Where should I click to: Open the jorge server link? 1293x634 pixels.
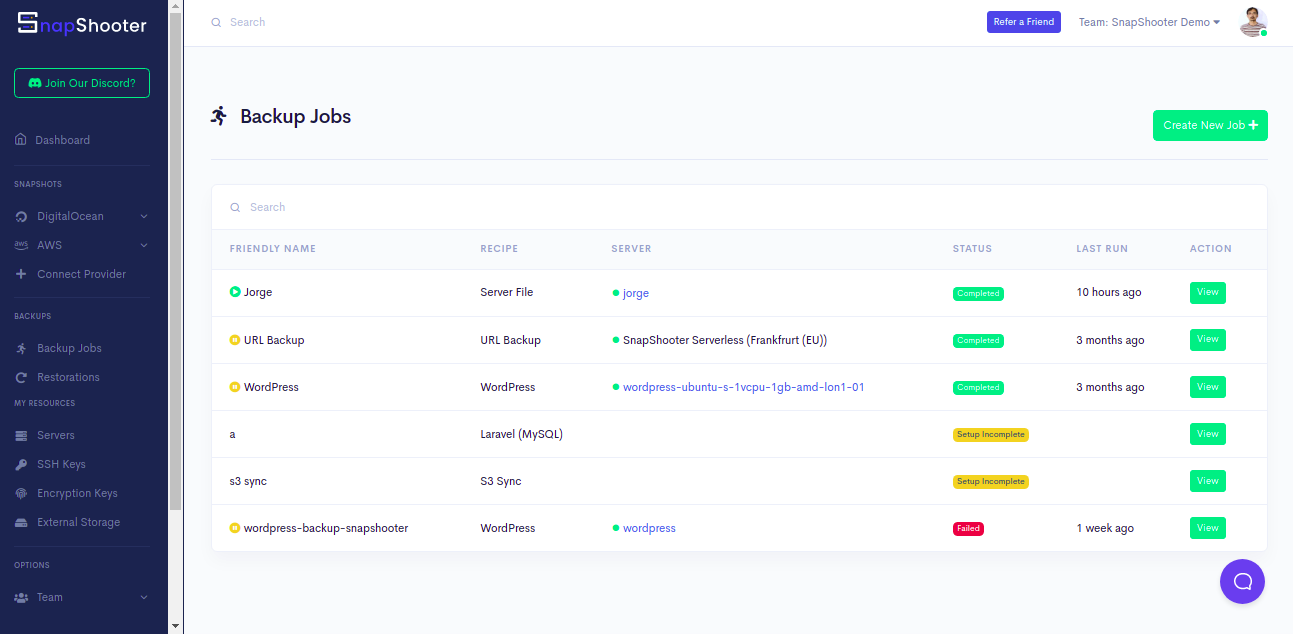tap(636, 293)
